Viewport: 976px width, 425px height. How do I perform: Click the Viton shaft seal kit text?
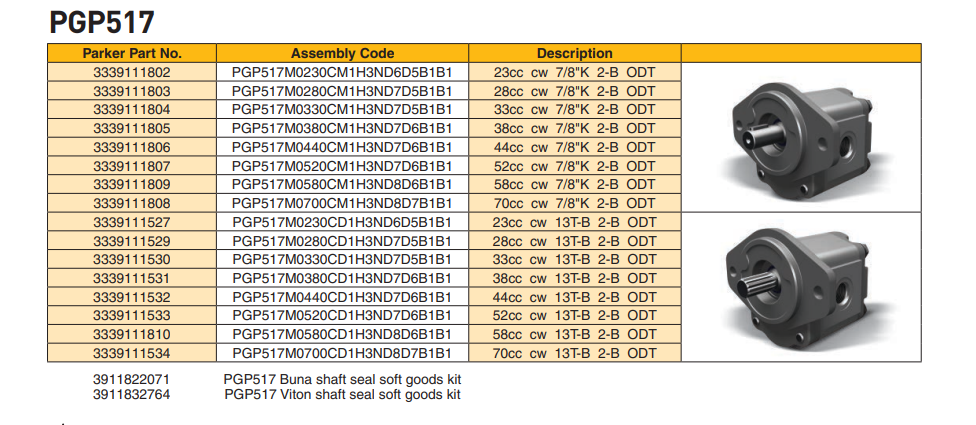[342, 395]
